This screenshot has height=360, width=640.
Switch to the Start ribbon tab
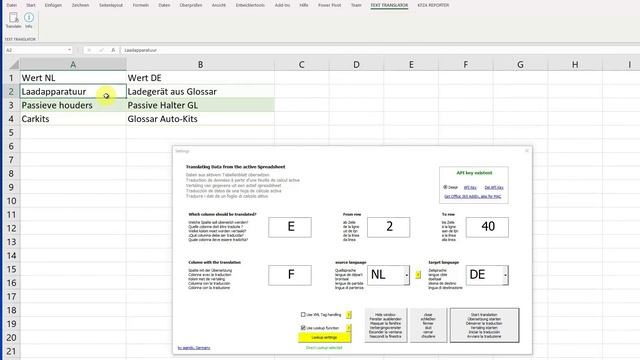point(31,5)
